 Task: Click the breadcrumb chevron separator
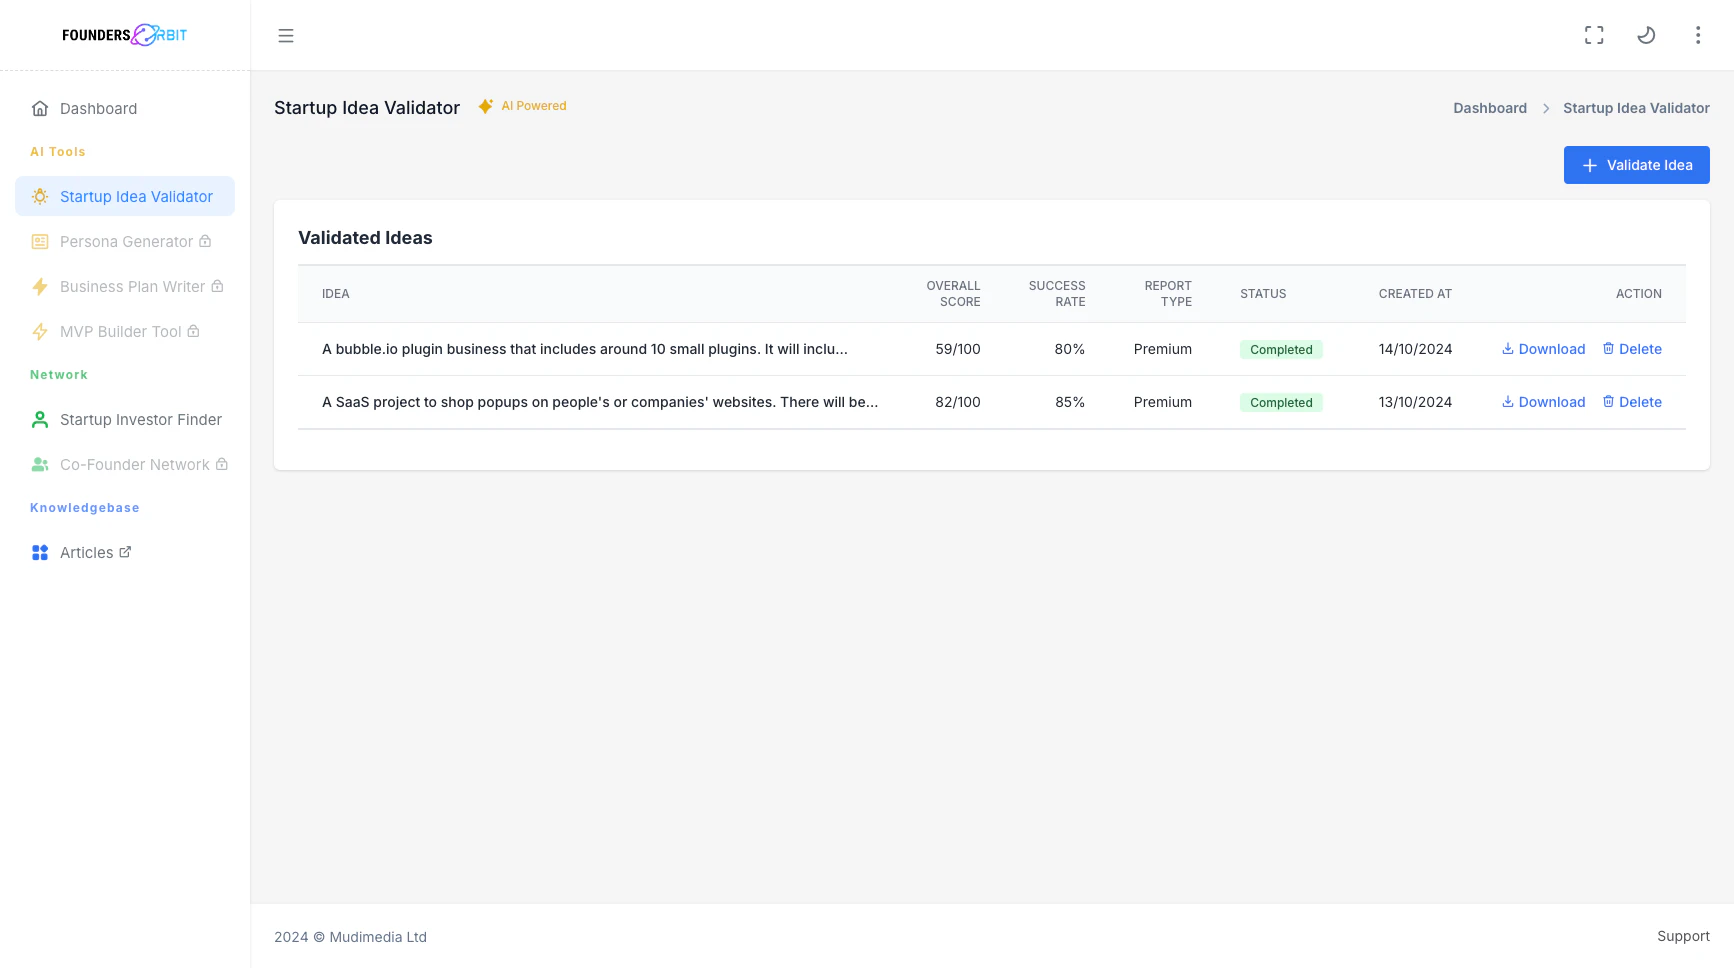tap(1546, 108)
